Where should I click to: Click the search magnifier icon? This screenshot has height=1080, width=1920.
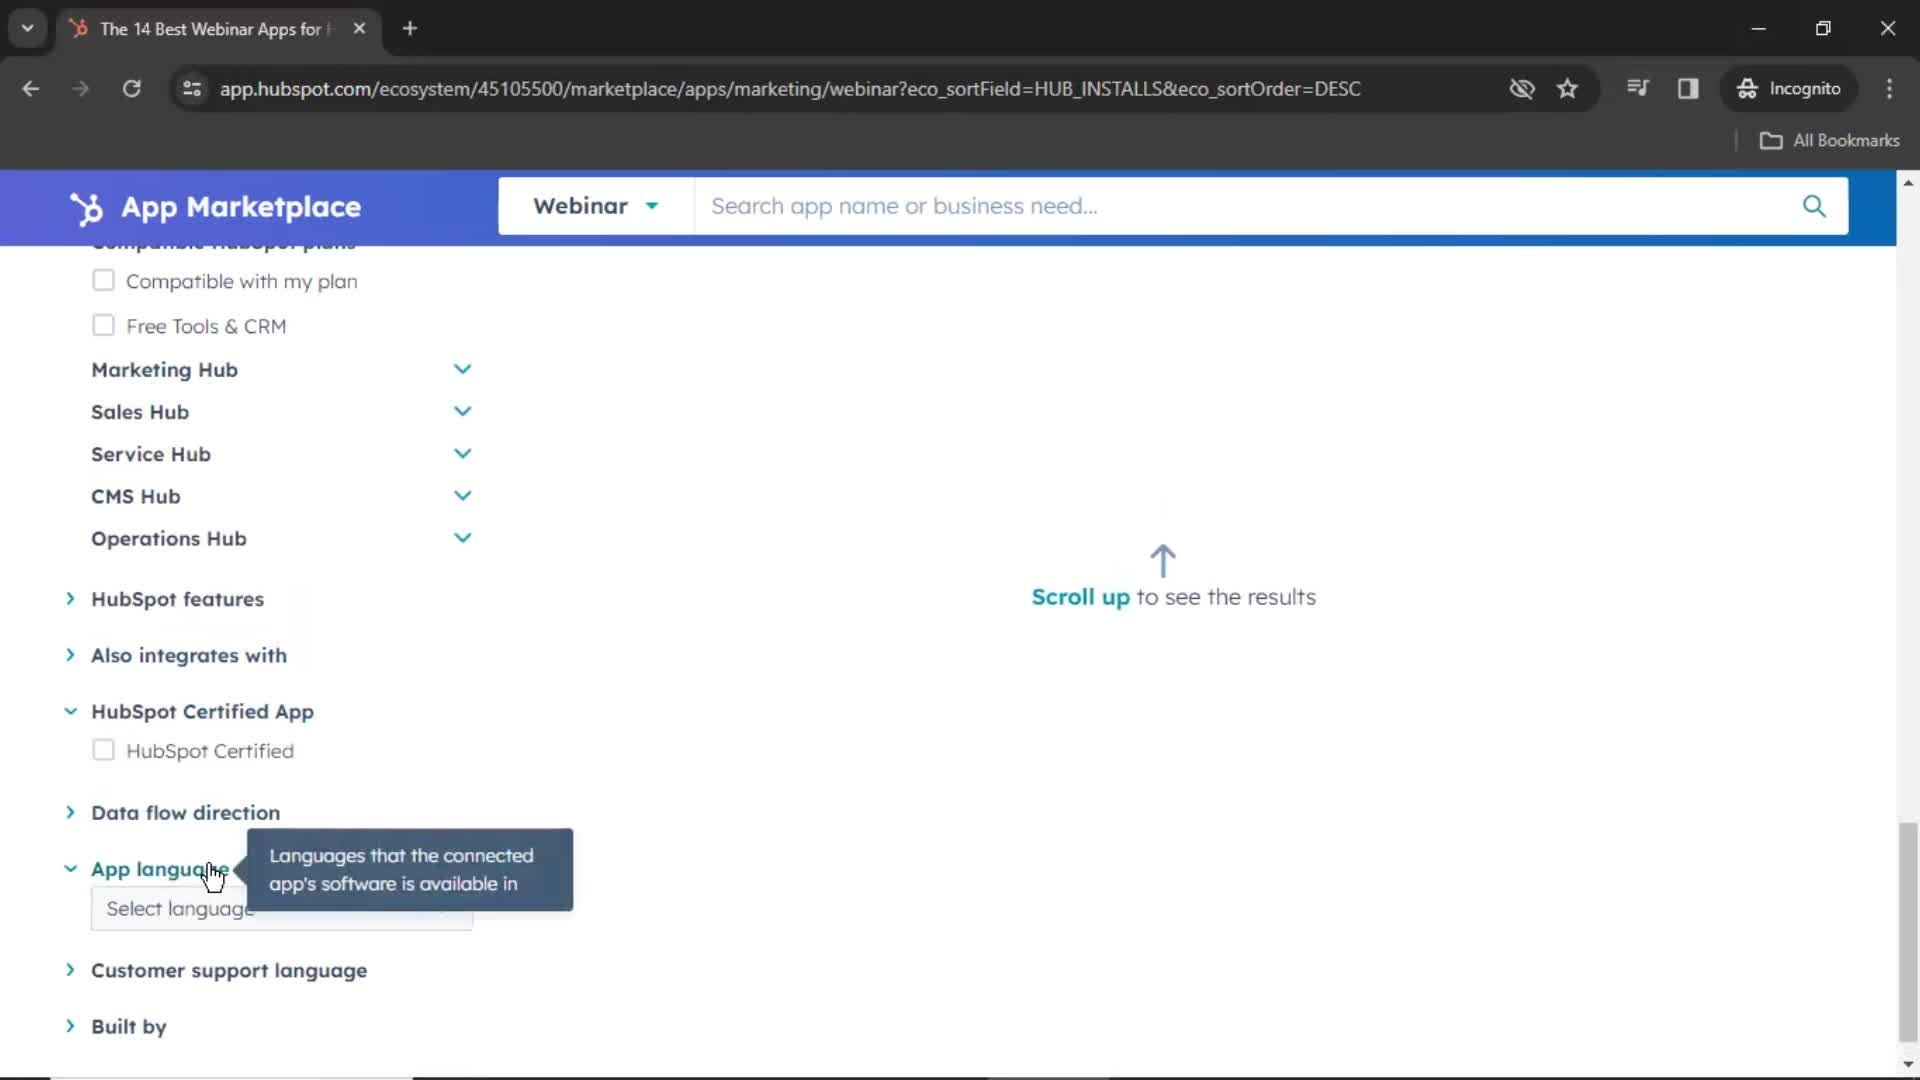pyautogui.click(x=1816, y=206)
